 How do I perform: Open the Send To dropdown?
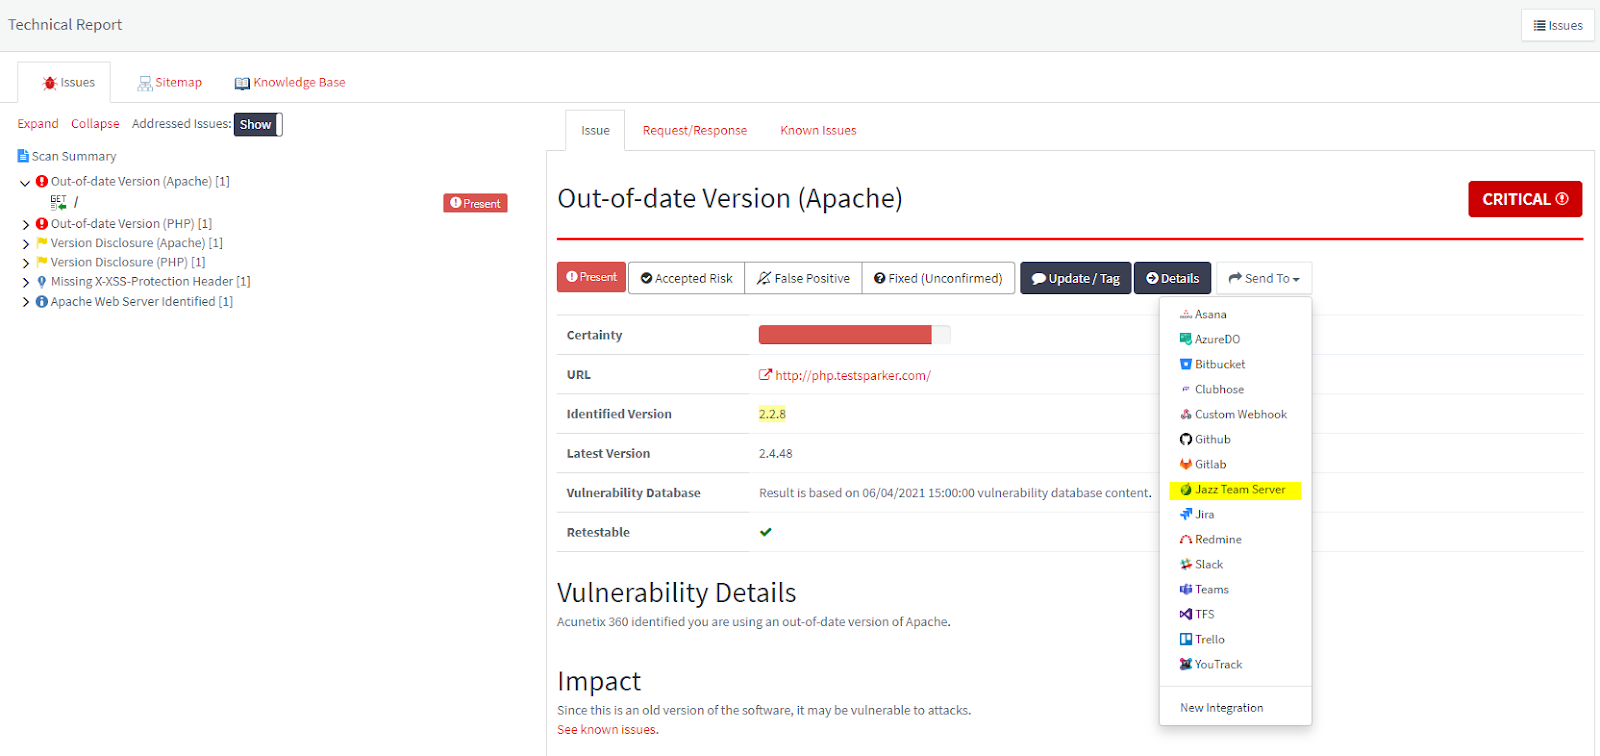click(x=1264, y=278)
